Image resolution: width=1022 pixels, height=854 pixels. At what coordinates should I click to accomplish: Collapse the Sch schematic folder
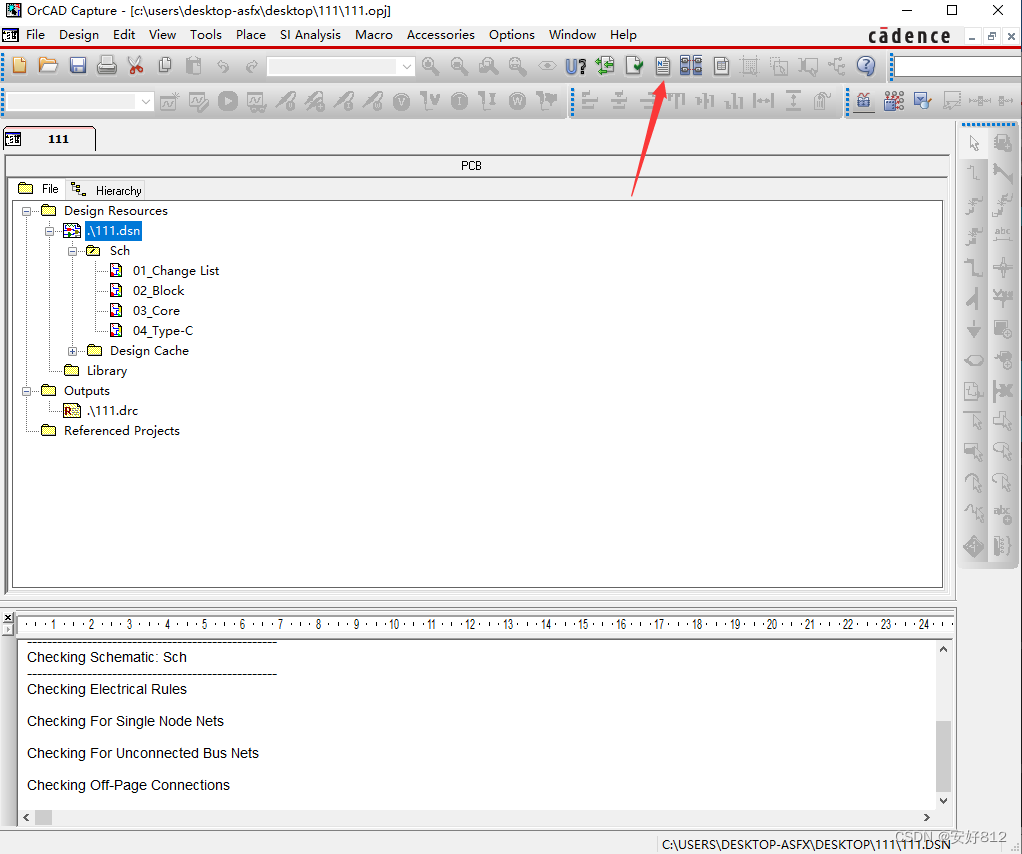tap(72, 251)
